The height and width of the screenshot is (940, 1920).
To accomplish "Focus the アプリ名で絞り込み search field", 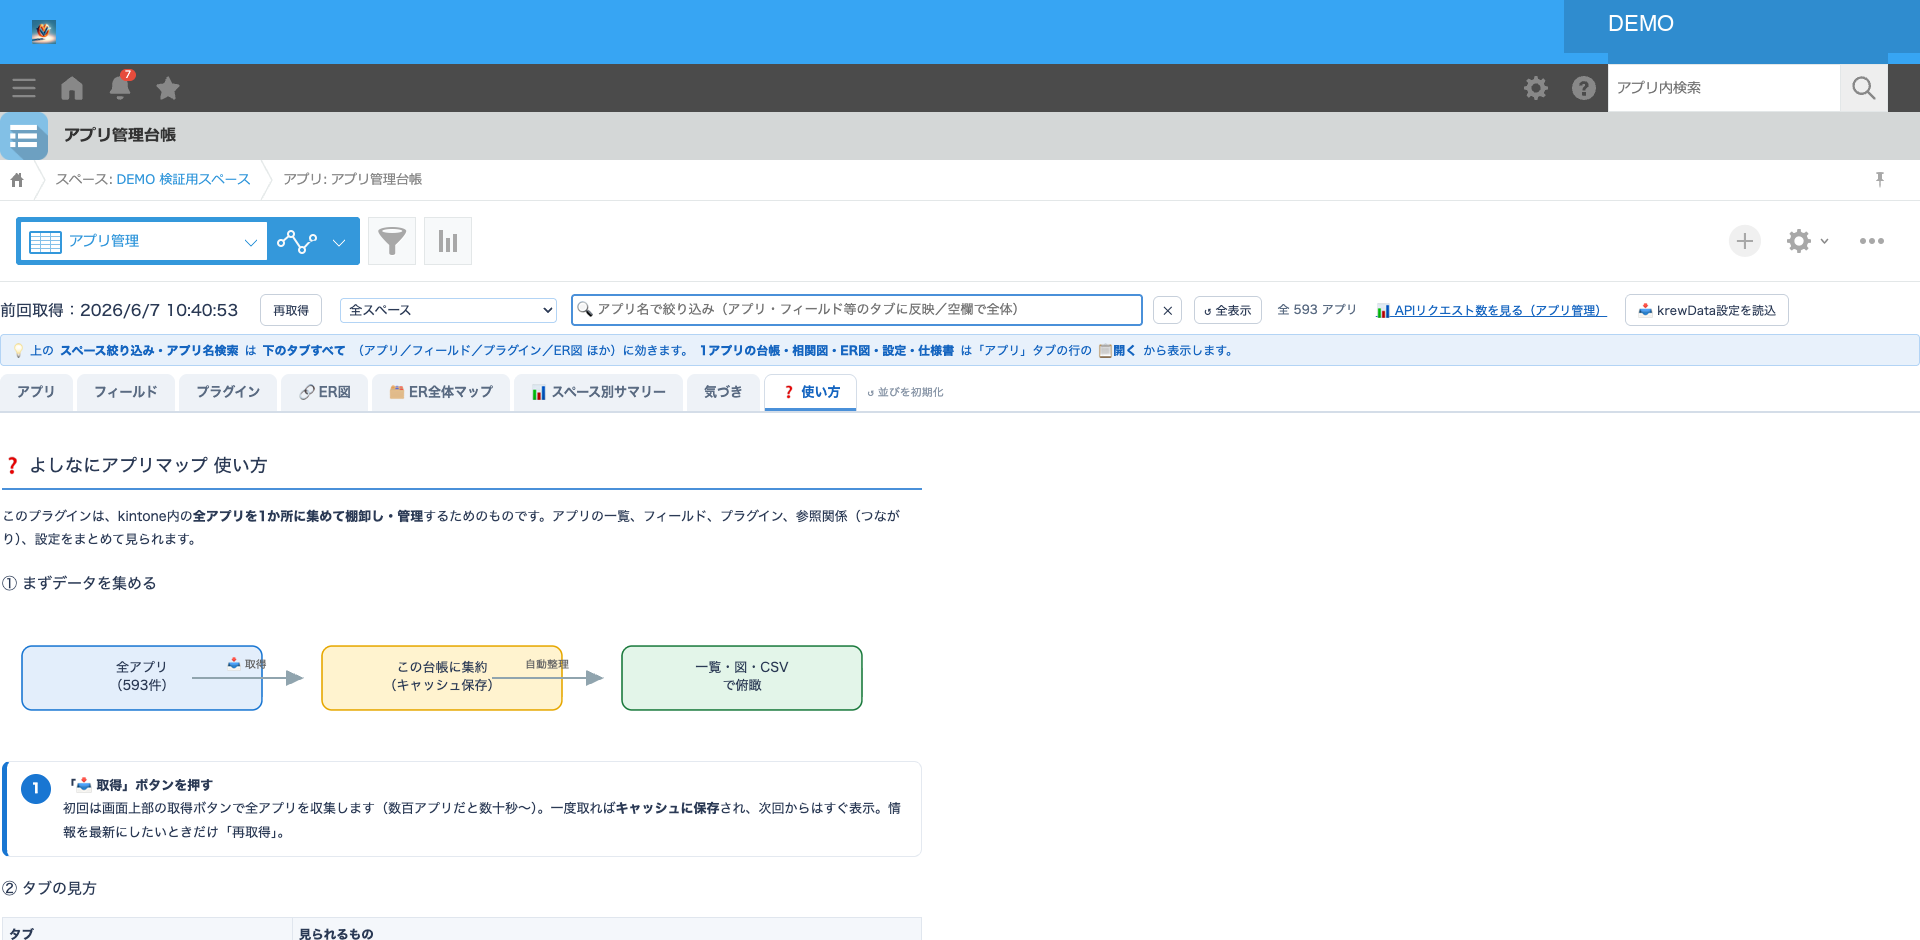I will [x=857, y=310].
